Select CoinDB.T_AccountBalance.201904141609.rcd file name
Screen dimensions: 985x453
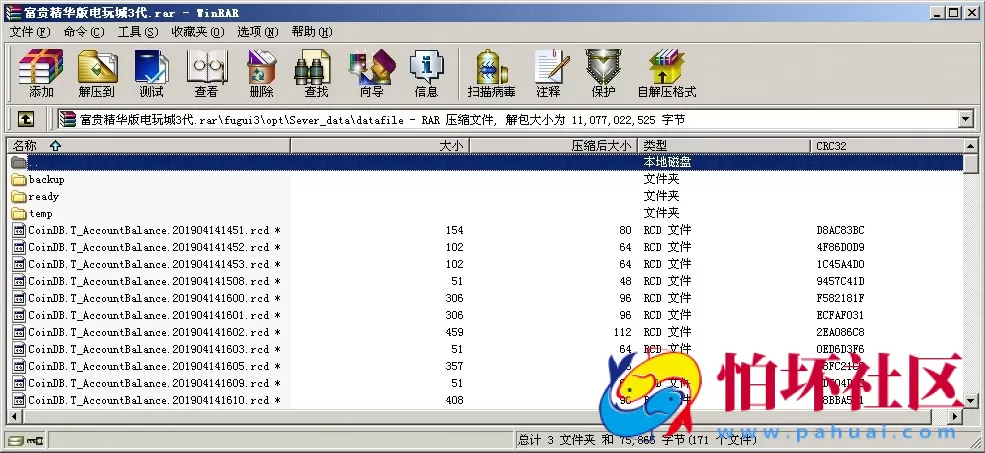click(x=149, y=383)
